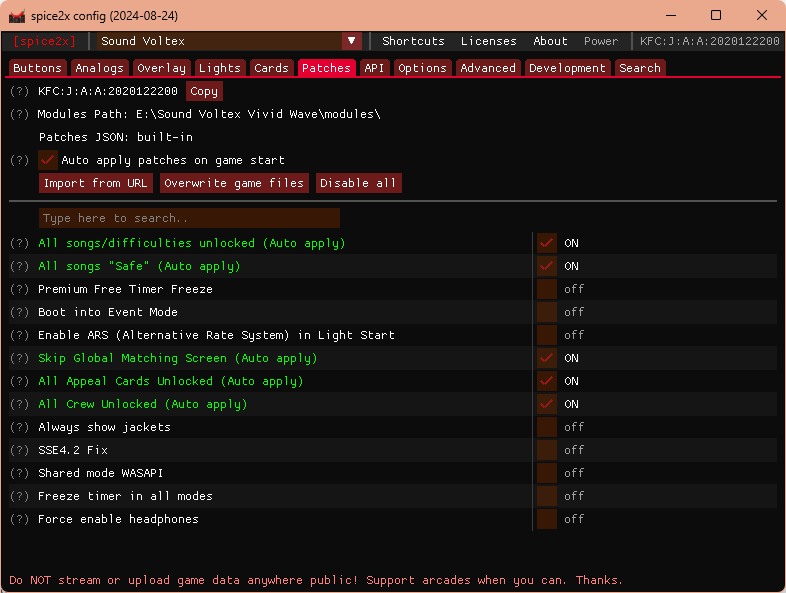Click the Import from URL button

96,183
